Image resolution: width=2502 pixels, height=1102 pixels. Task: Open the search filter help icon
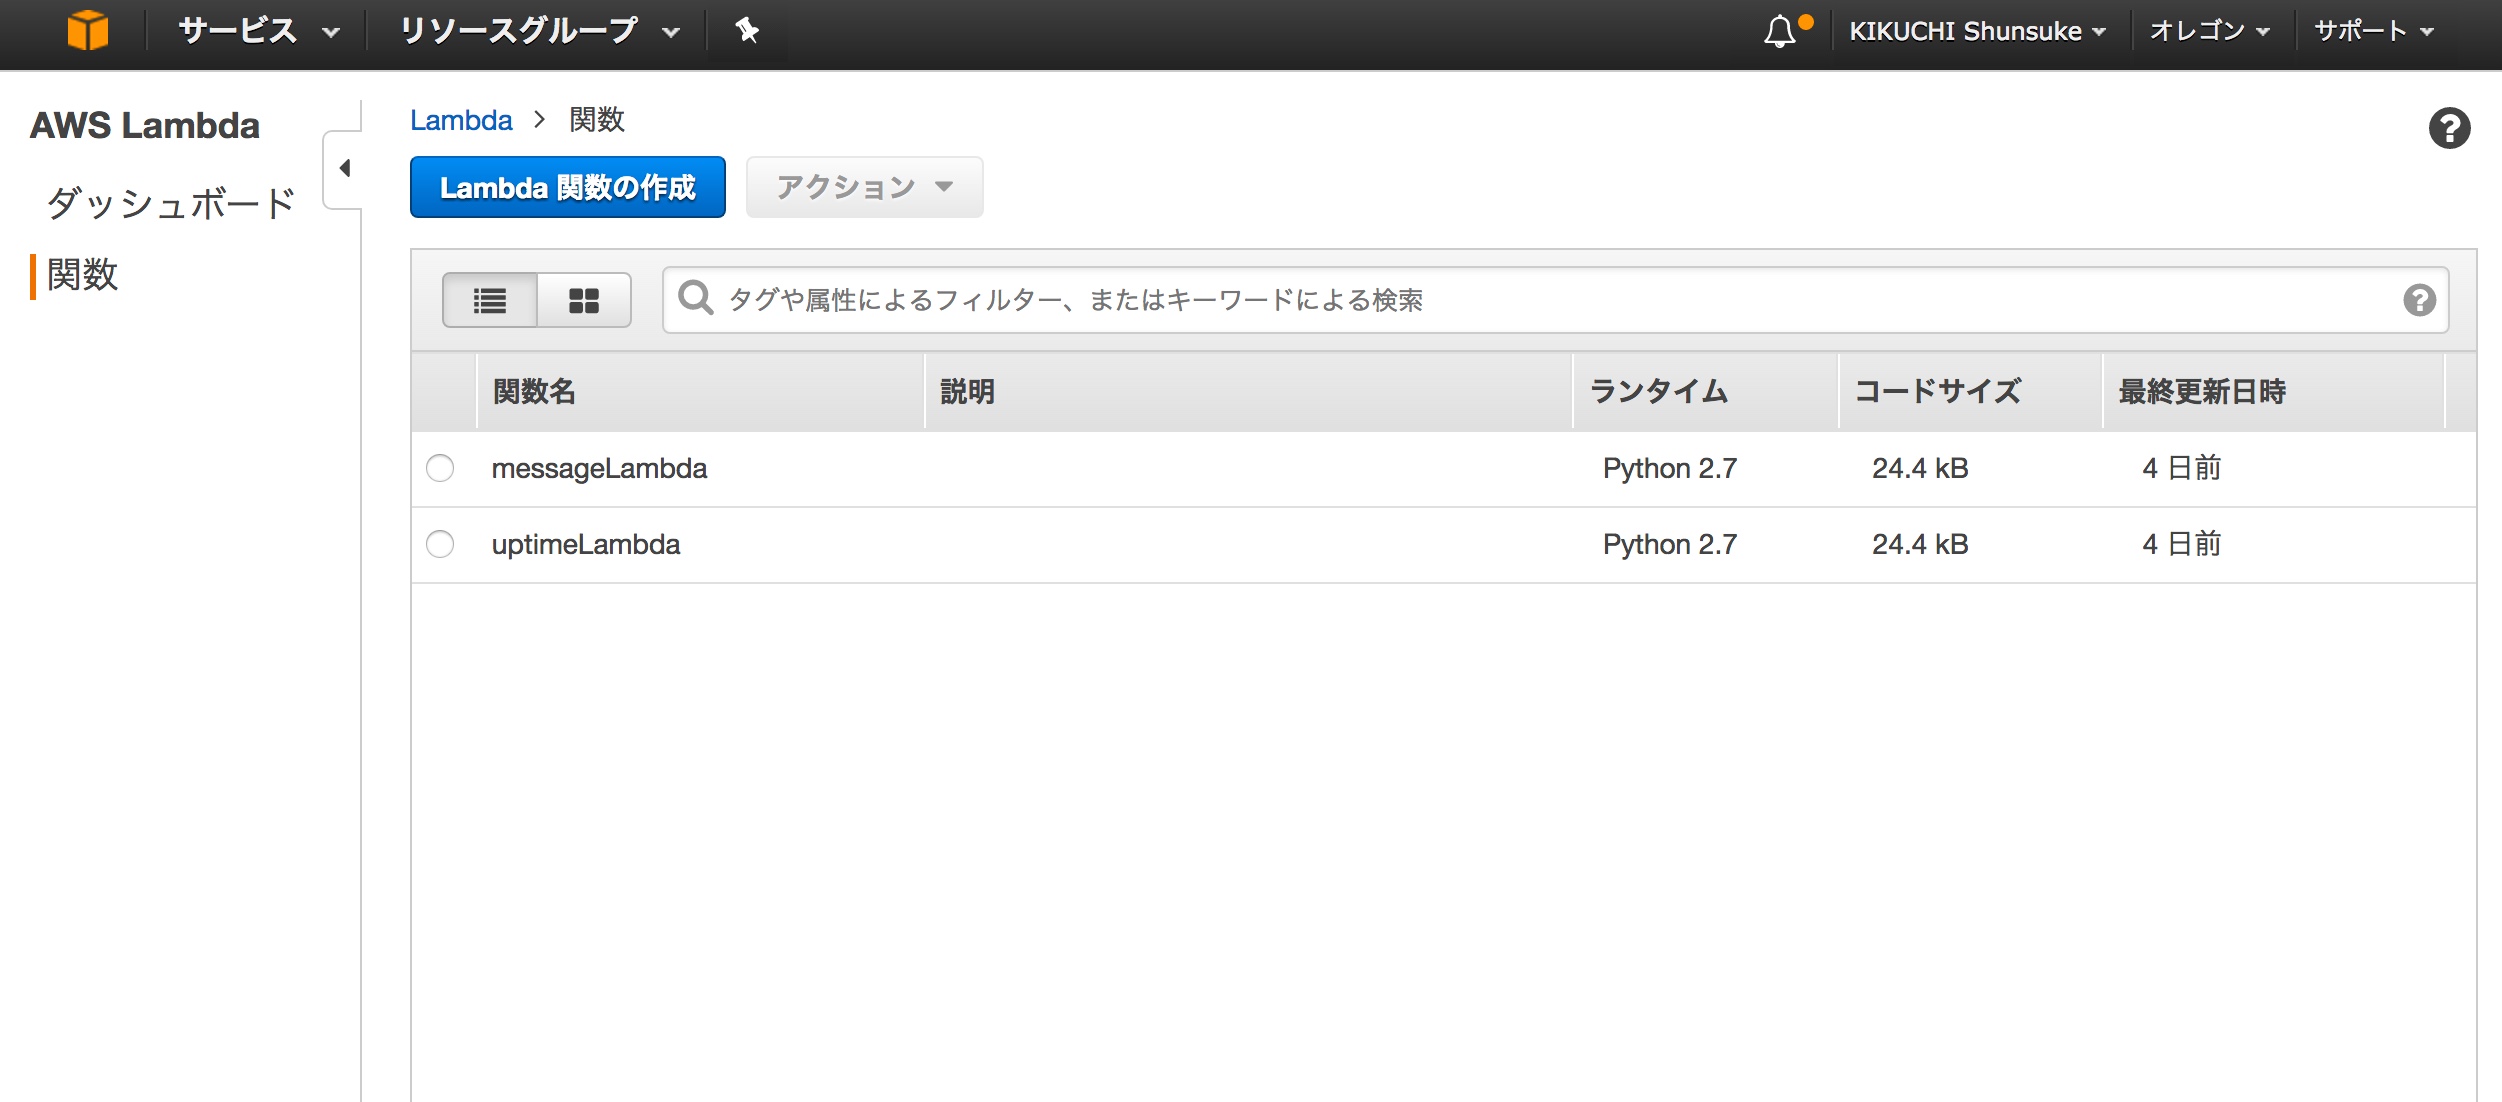[x=2419, y=300]
